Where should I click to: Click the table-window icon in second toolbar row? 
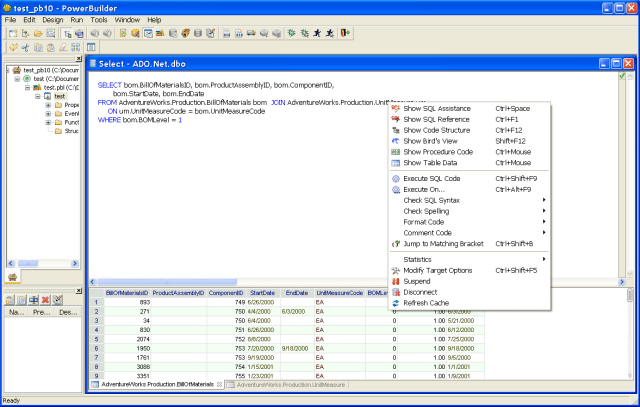pyautogui.click(x=91, y=48)
